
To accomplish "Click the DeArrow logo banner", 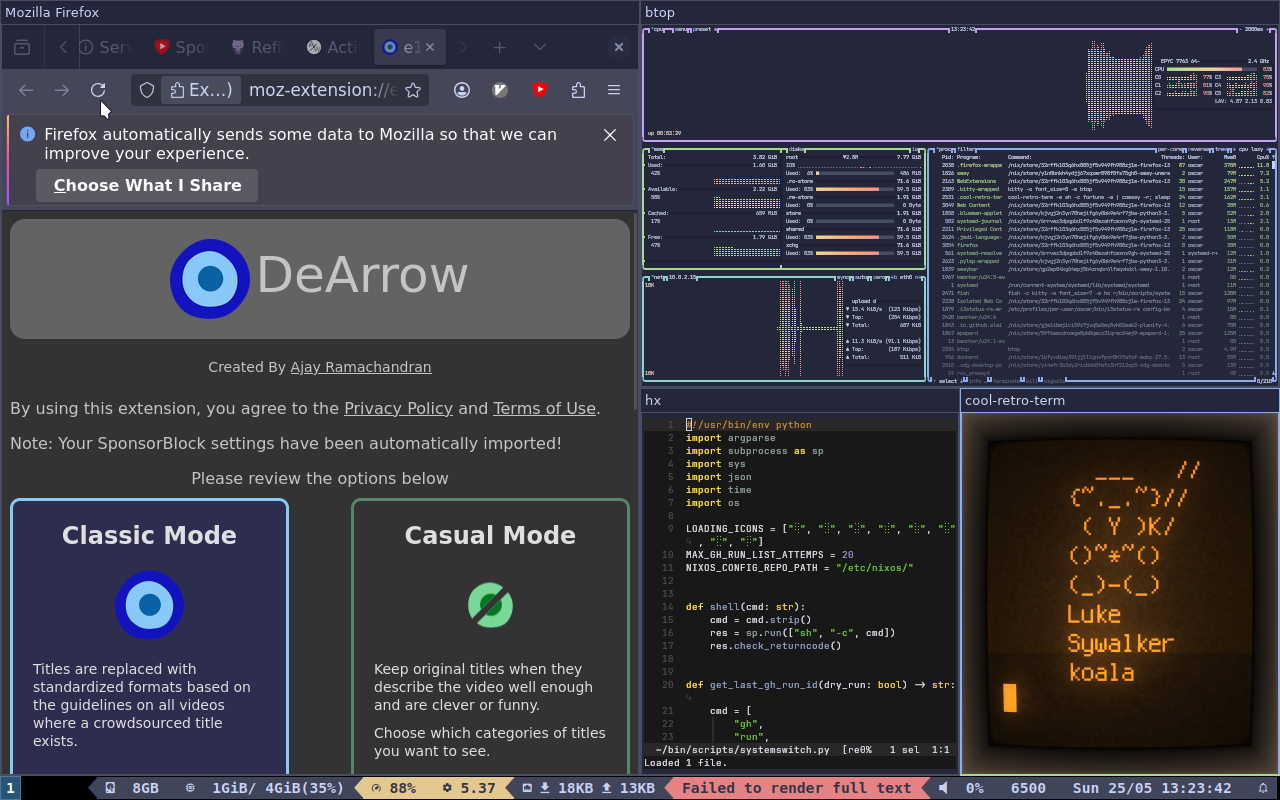I will 320,279.
